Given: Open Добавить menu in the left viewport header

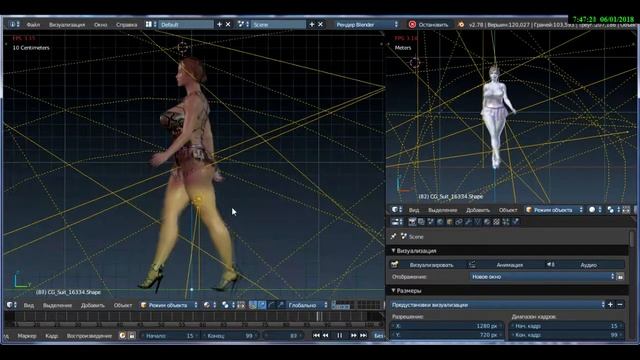Looking at the screenshot, I should click(93, 305).
